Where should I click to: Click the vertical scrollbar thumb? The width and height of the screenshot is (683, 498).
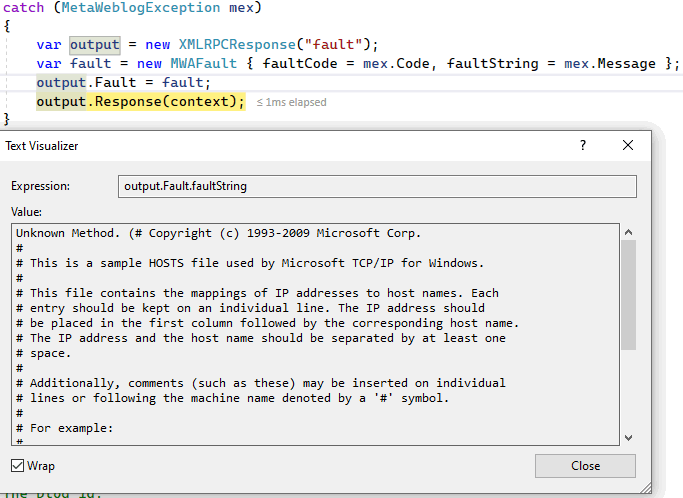point(628,295)
